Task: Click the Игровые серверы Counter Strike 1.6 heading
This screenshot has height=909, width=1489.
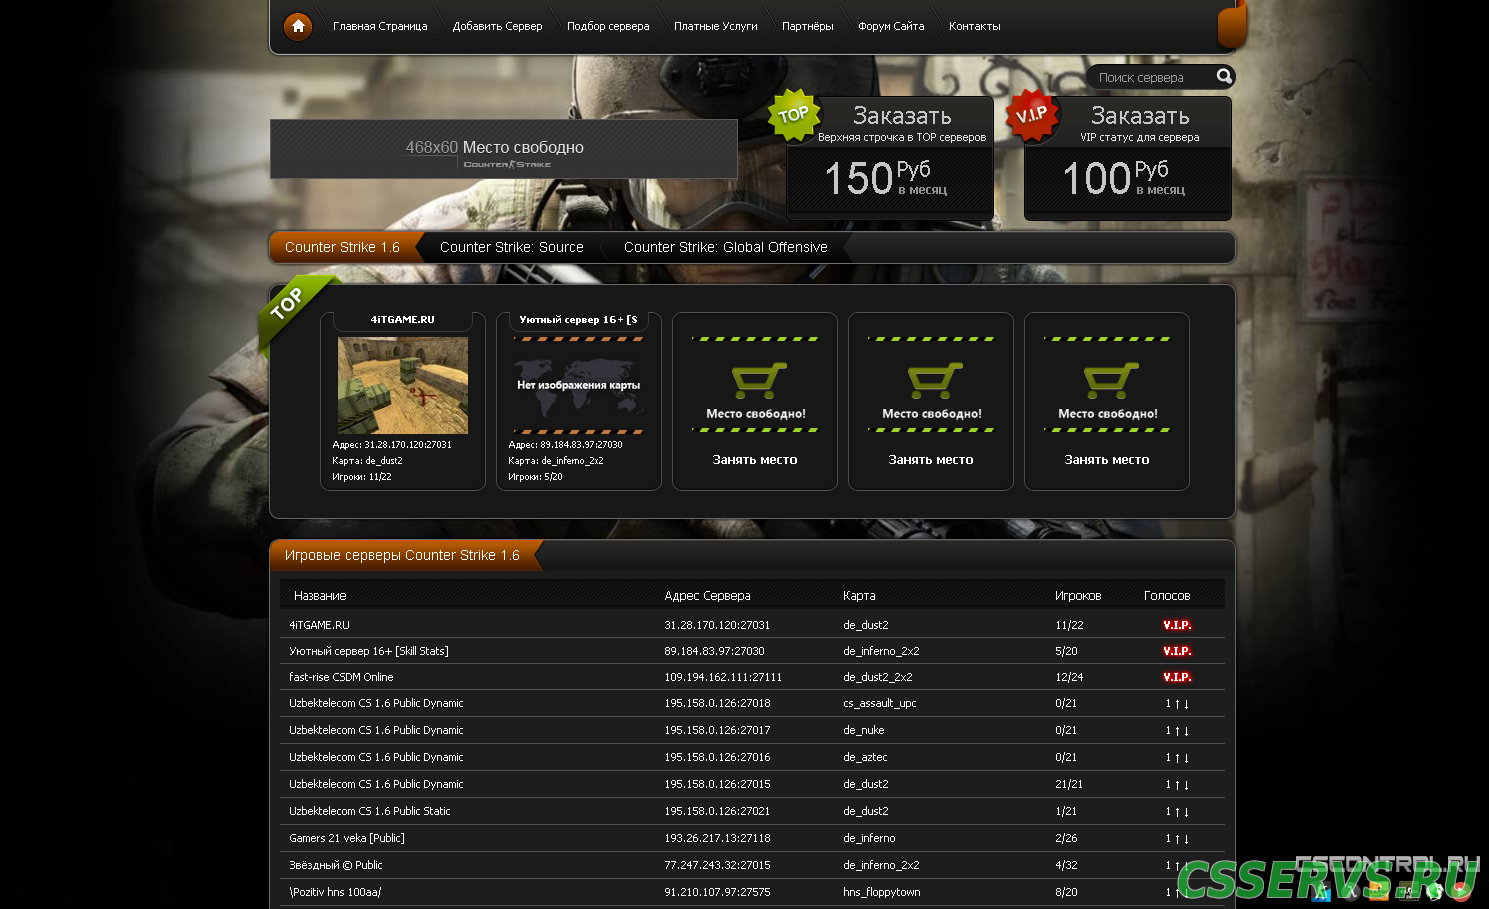Action: 402,555
